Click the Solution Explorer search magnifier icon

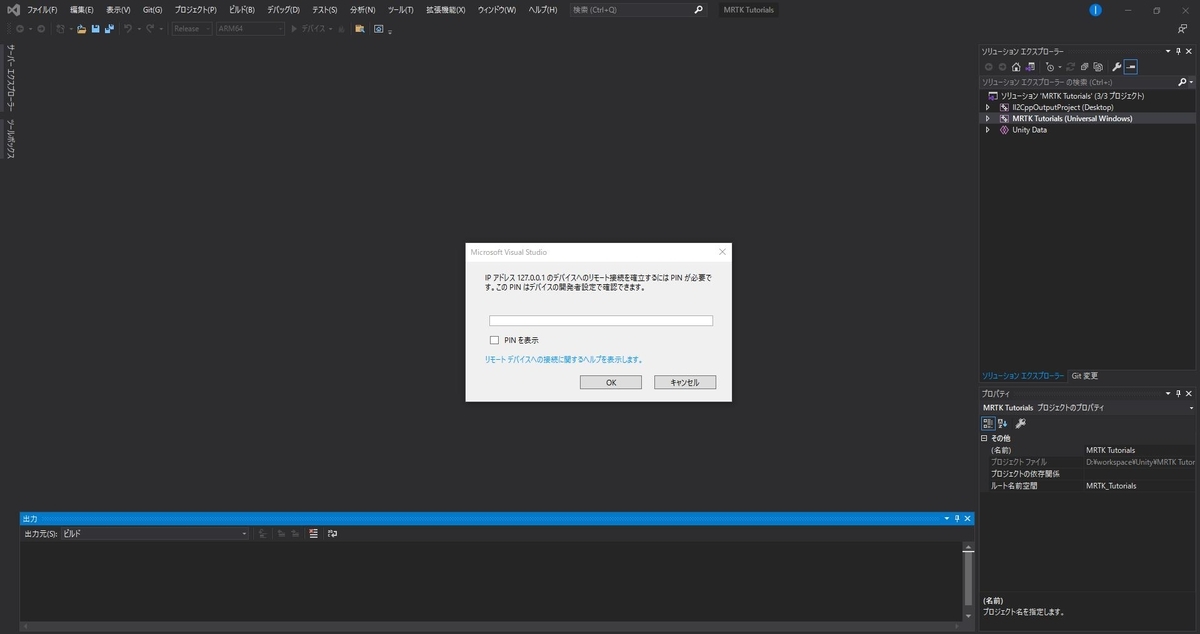[x=1182, y=82]
